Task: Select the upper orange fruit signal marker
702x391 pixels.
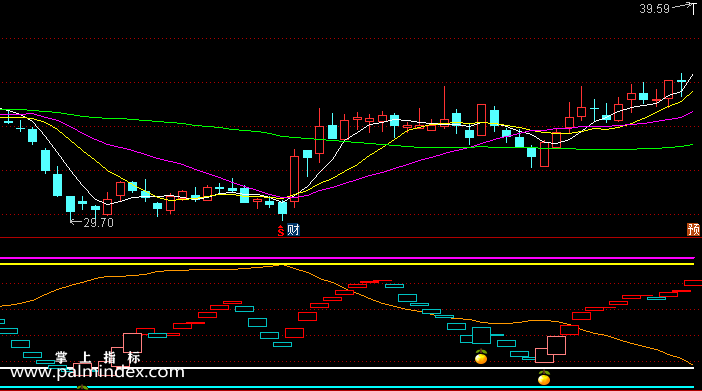Action: coord(481,357)
